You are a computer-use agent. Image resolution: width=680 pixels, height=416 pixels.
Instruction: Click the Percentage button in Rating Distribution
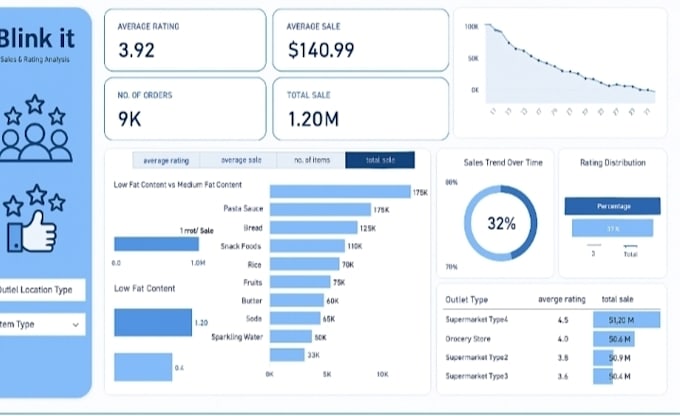(x=612, y=206)
